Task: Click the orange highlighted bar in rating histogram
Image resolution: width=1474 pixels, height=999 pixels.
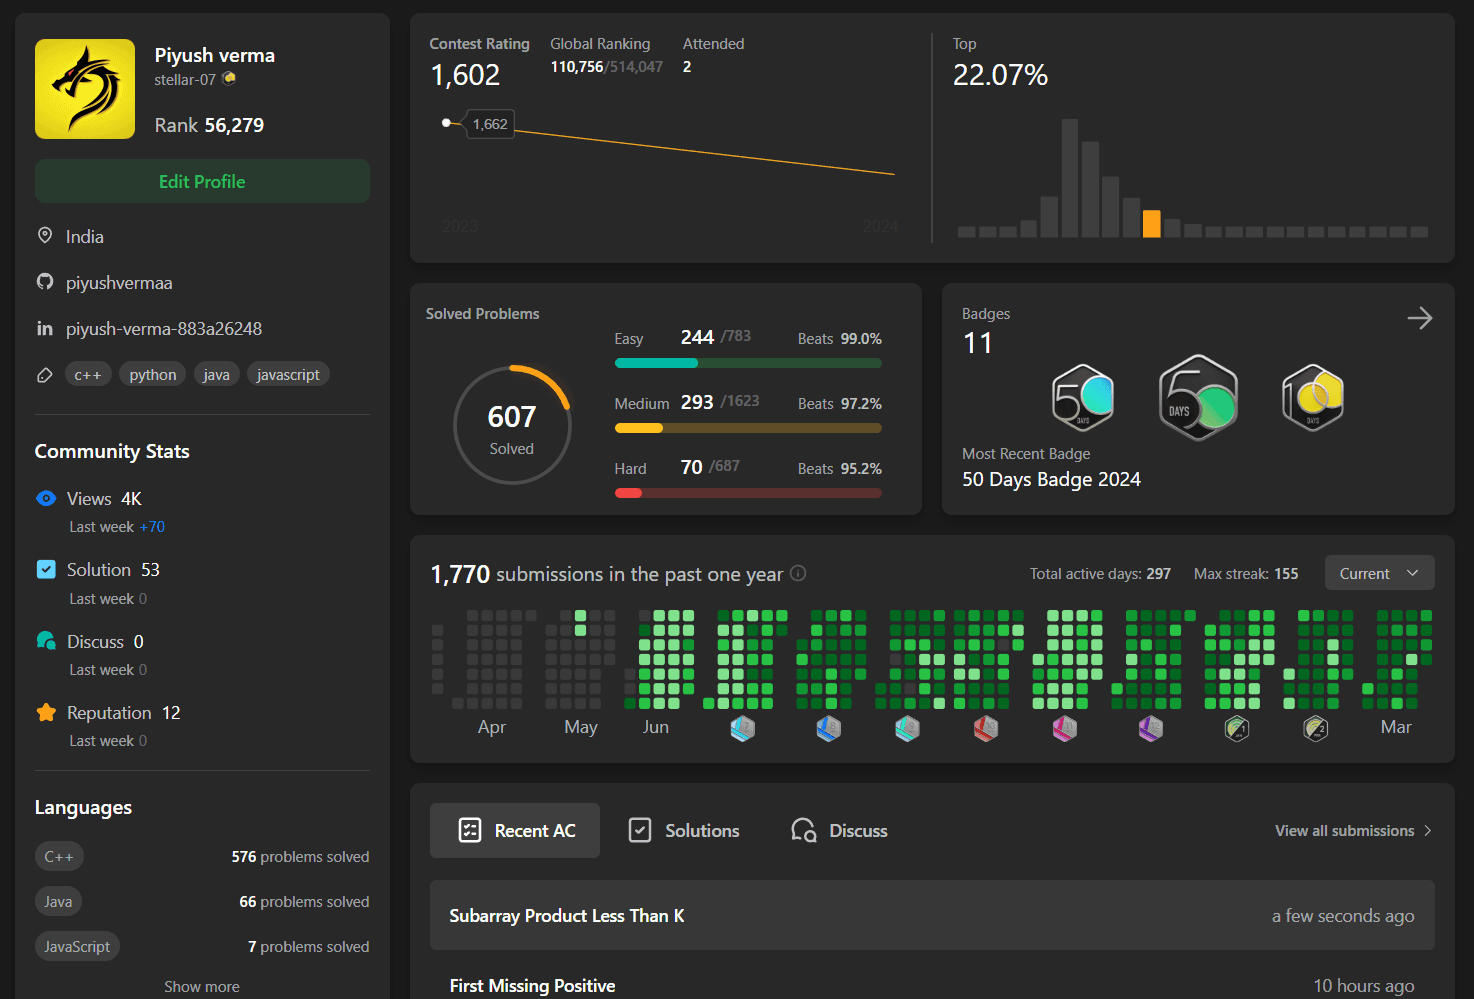Action: [x=1151, y=224]
